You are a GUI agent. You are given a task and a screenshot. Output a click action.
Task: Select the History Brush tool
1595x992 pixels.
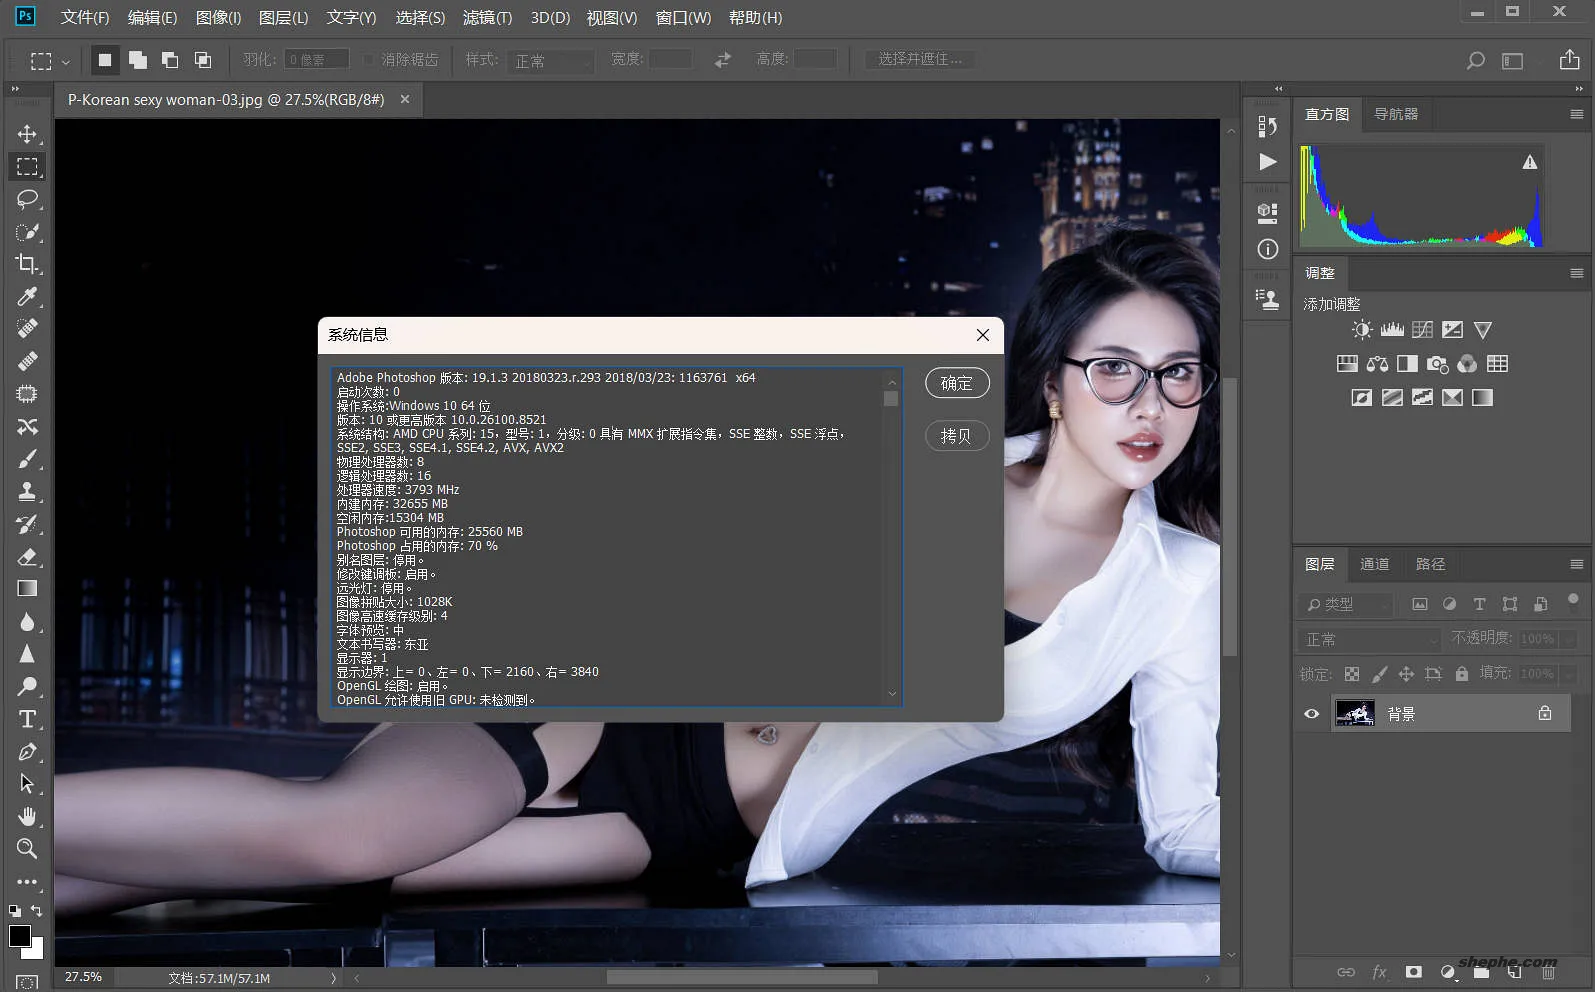coord(27,524)
